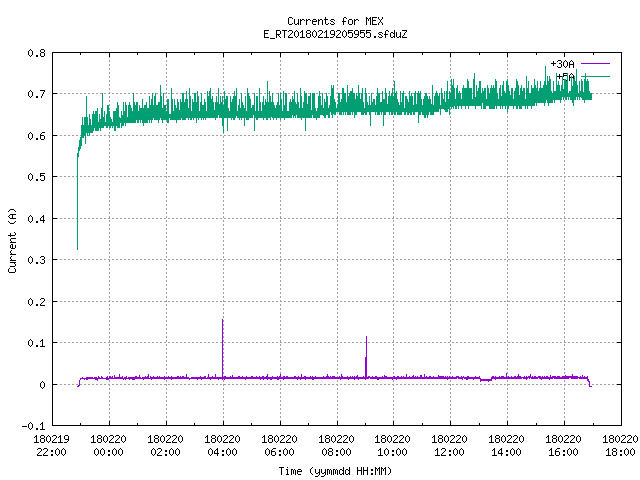This screenshot has width=640, height=480.
Task: Click the 180220 16:00 x-axis label
Action: [563, 446]
